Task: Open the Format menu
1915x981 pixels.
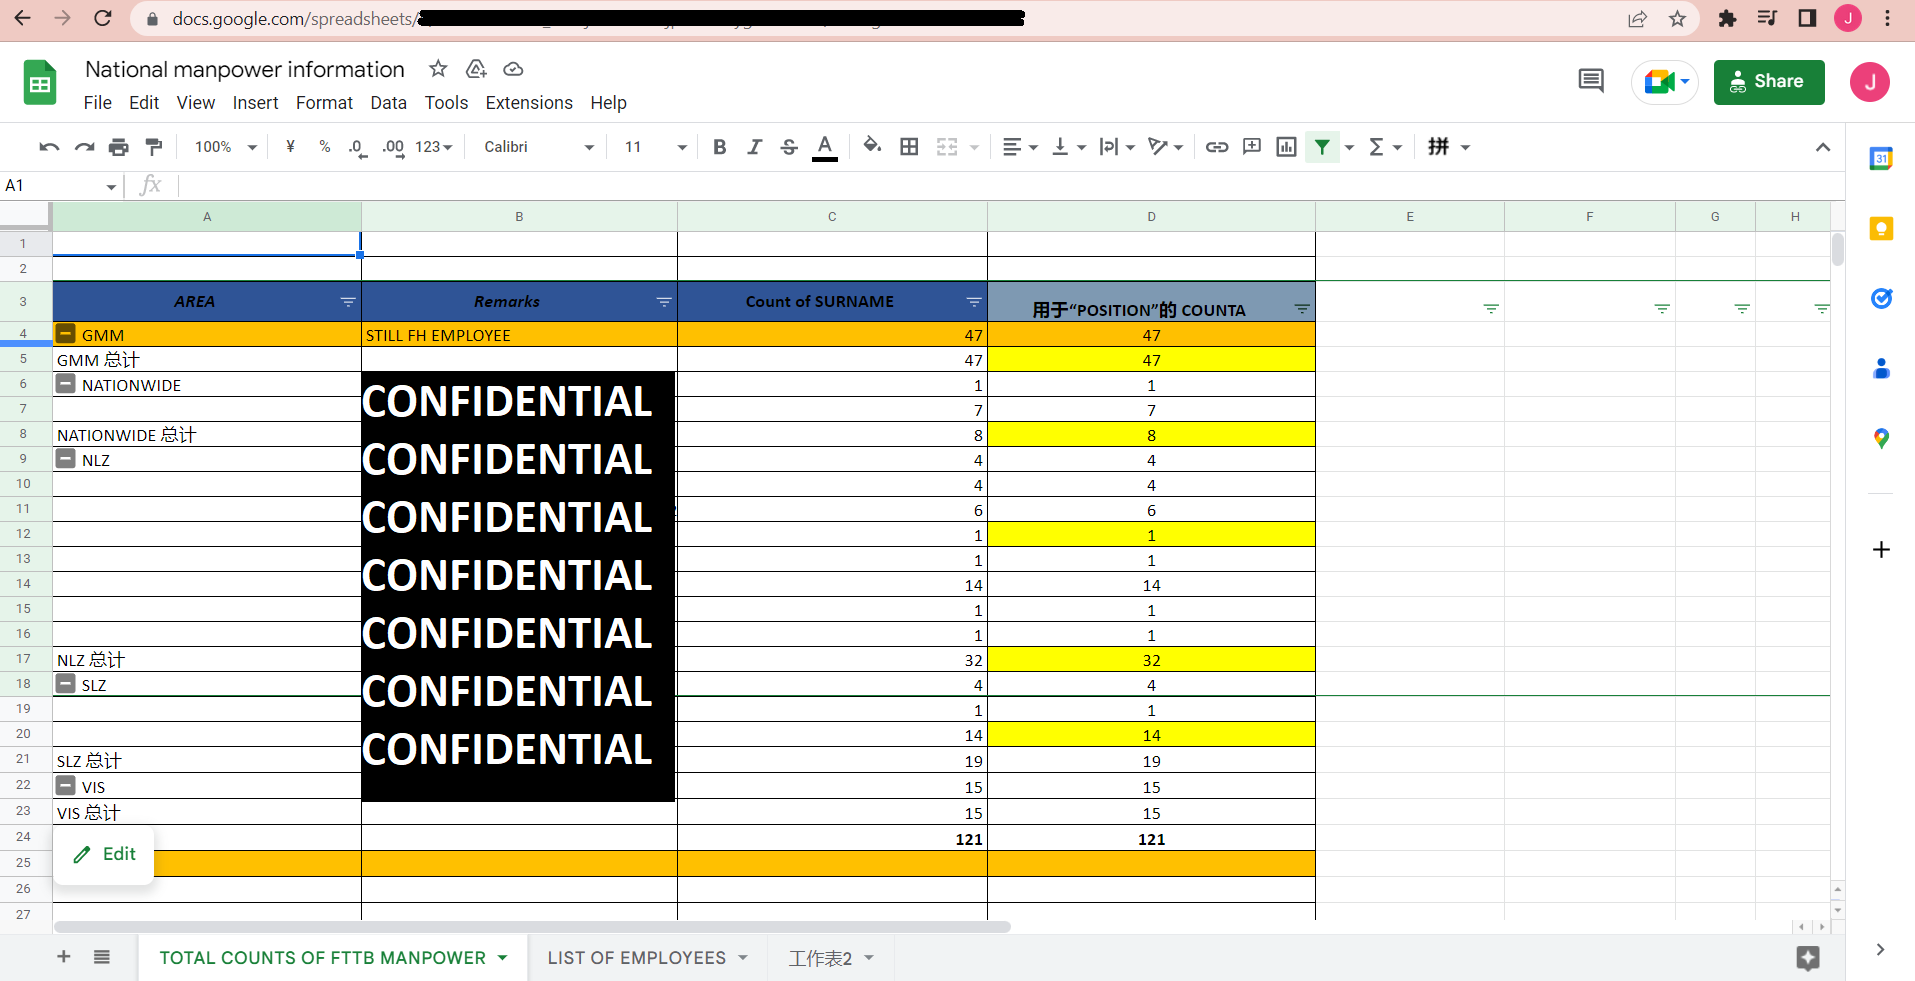Action: pos(324,103)
